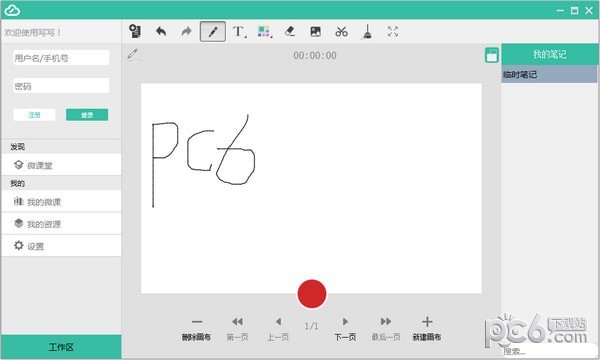Click the 1/1 page indicator

click(x=311, y=326)
